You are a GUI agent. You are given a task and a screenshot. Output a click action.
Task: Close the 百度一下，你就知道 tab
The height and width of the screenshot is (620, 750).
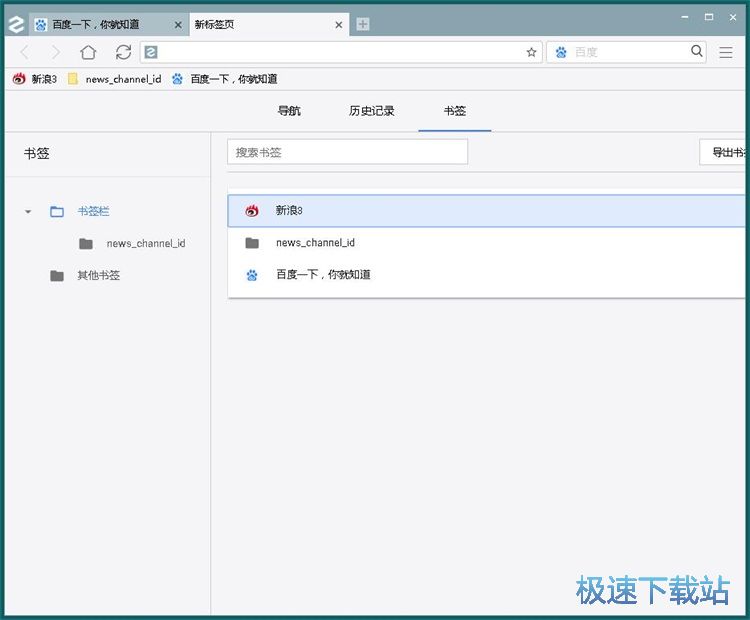click(x=178, y=24)
